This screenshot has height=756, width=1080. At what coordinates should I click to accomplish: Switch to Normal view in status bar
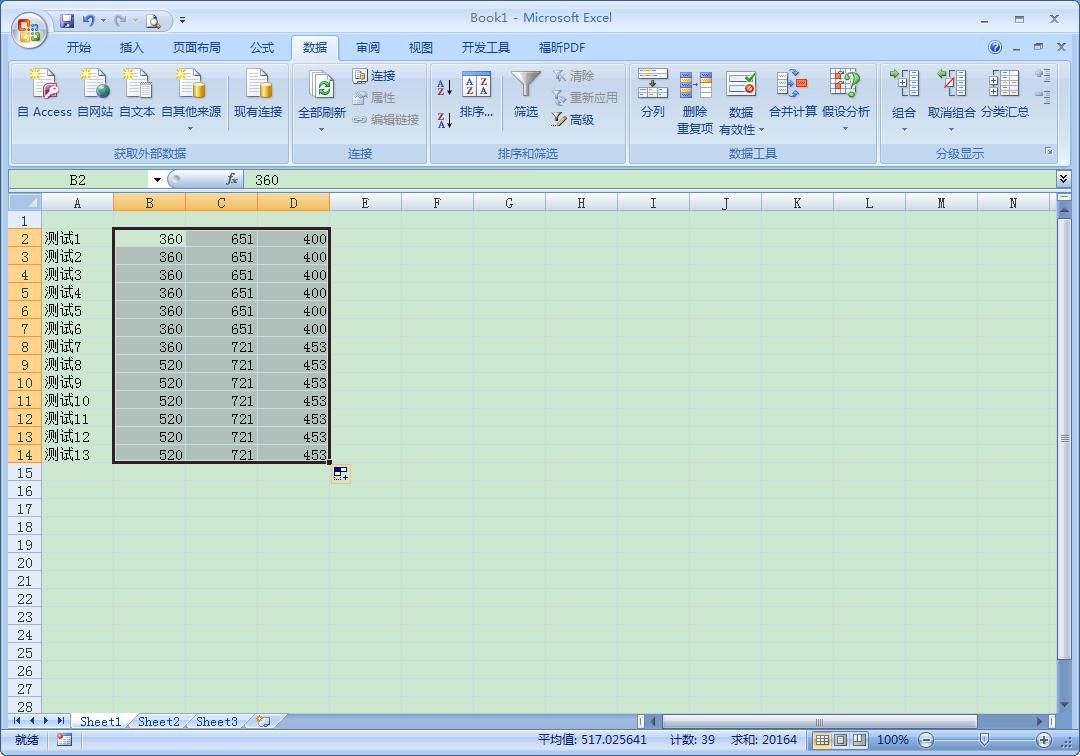click(822, 740)
